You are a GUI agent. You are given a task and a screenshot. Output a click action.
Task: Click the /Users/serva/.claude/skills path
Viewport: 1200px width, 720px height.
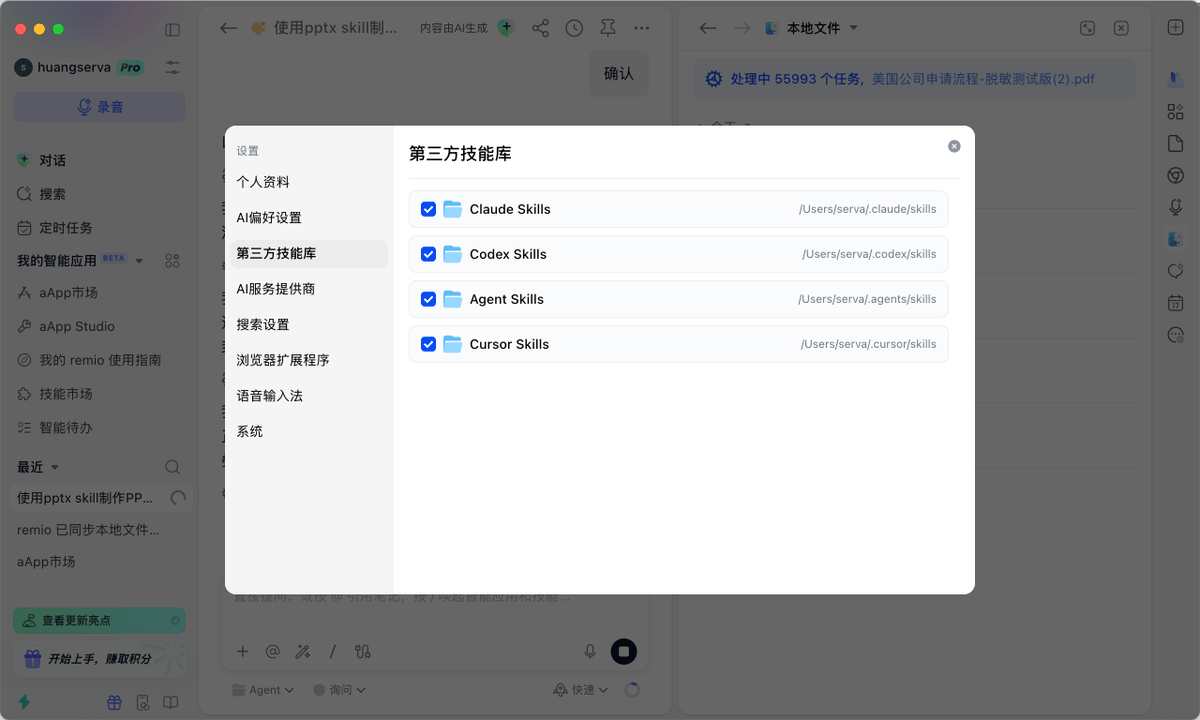(867, 209)
